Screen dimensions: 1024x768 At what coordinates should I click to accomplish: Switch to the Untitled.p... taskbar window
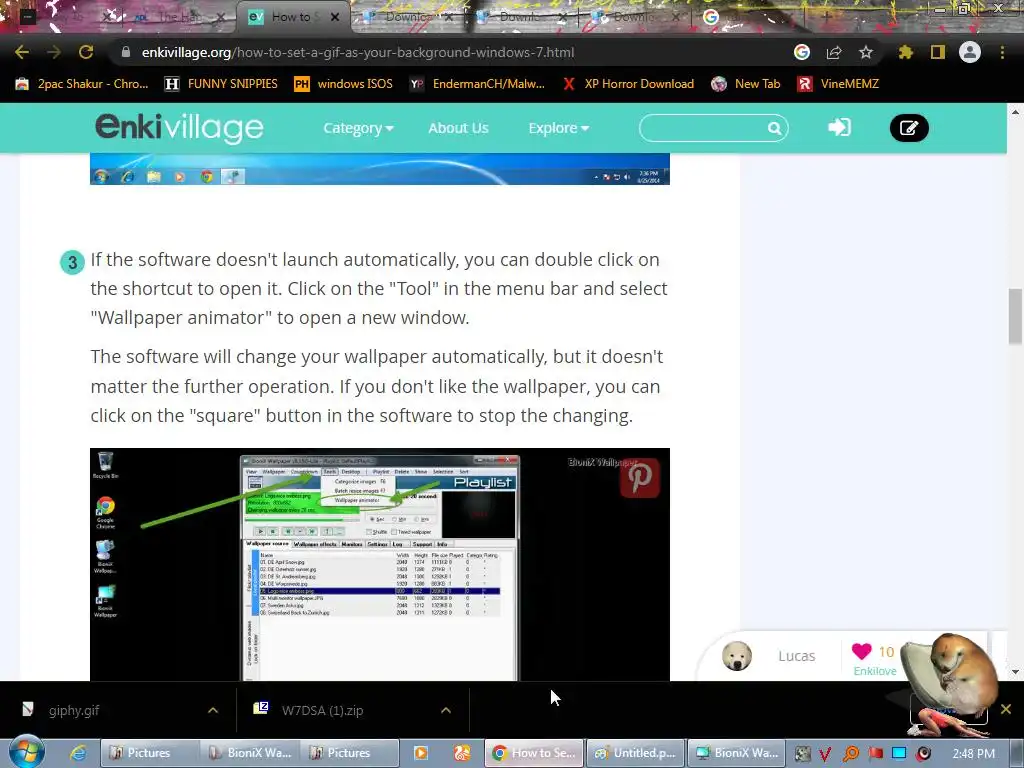tap(635, 753)
